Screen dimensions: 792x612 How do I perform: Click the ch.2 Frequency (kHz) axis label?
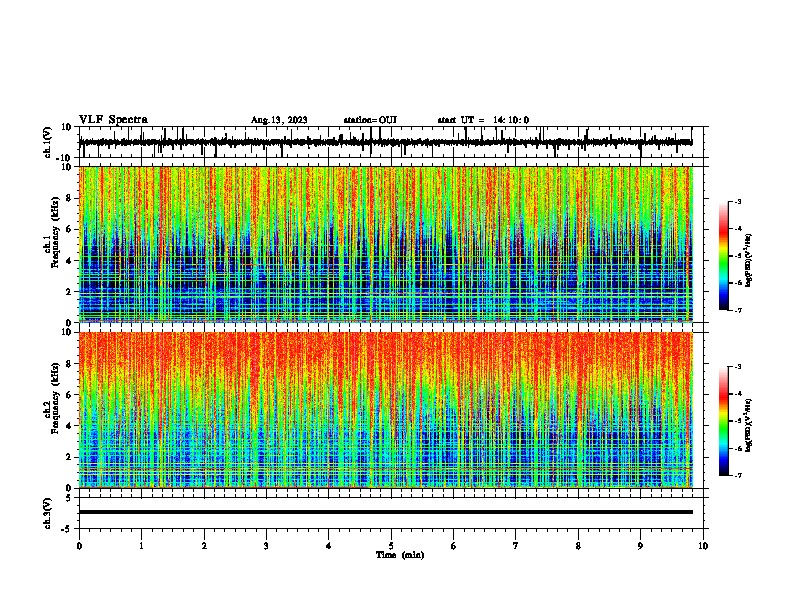pyautogui.click(x=52, y=398)
